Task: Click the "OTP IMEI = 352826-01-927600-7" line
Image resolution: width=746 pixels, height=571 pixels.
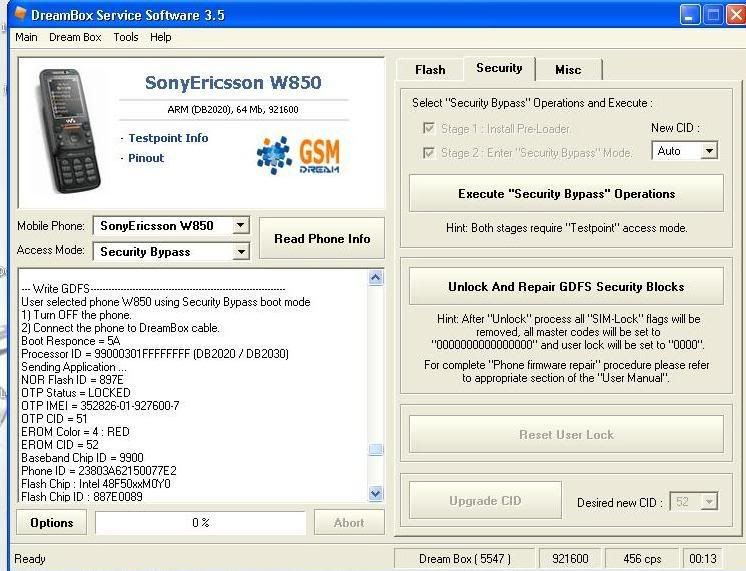Action: pyautogui.click(x=100, y=405)
